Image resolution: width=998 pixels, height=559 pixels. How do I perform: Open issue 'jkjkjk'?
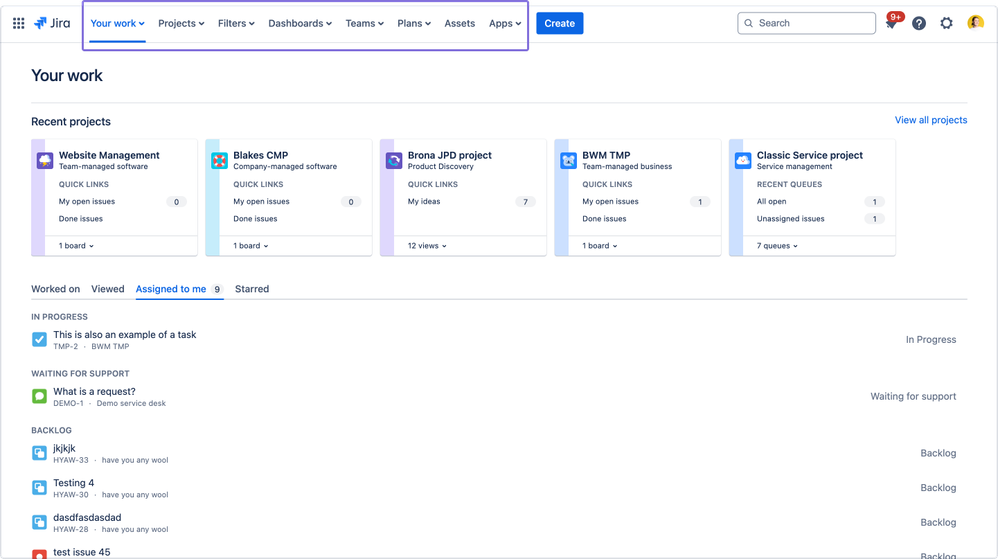(x=64, y=448)
